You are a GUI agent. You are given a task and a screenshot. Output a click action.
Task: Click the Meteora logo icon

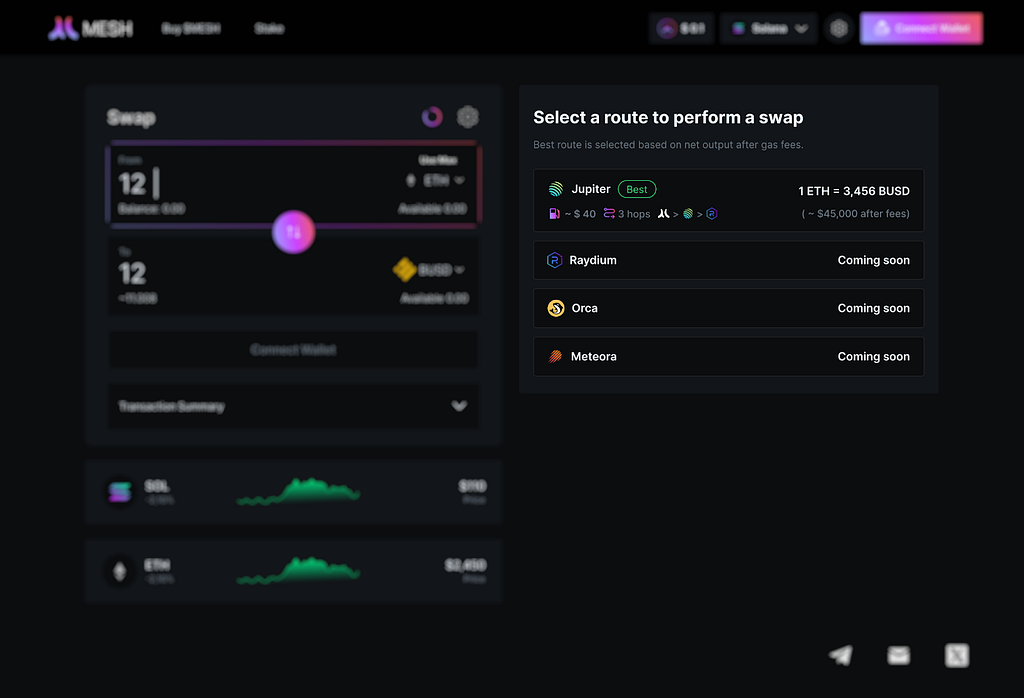(555, 357)
